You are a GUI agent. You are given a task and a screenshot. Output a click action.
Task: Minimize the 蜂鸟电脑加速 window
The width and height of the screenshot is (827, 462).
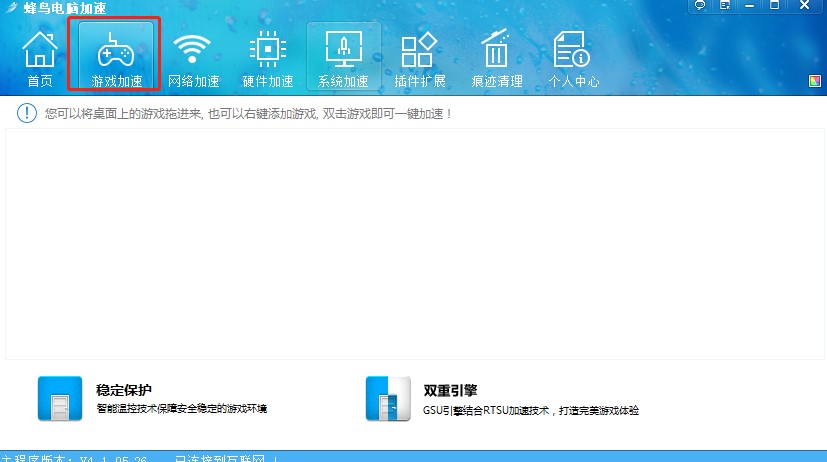point(749,5)
